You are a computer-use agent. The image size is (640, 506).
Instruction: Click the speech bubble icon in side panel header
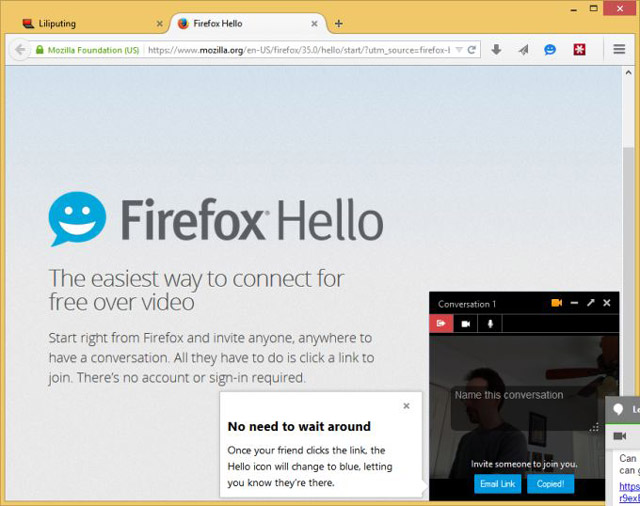618,409
